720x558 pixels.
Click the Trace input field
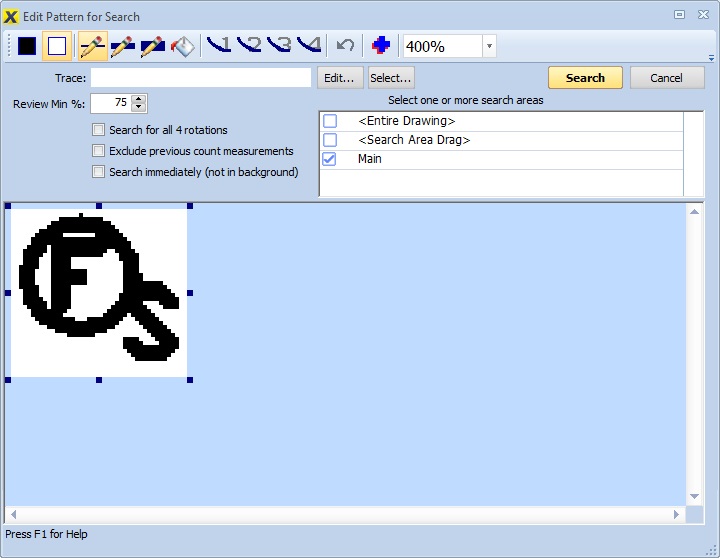point(201,78)
